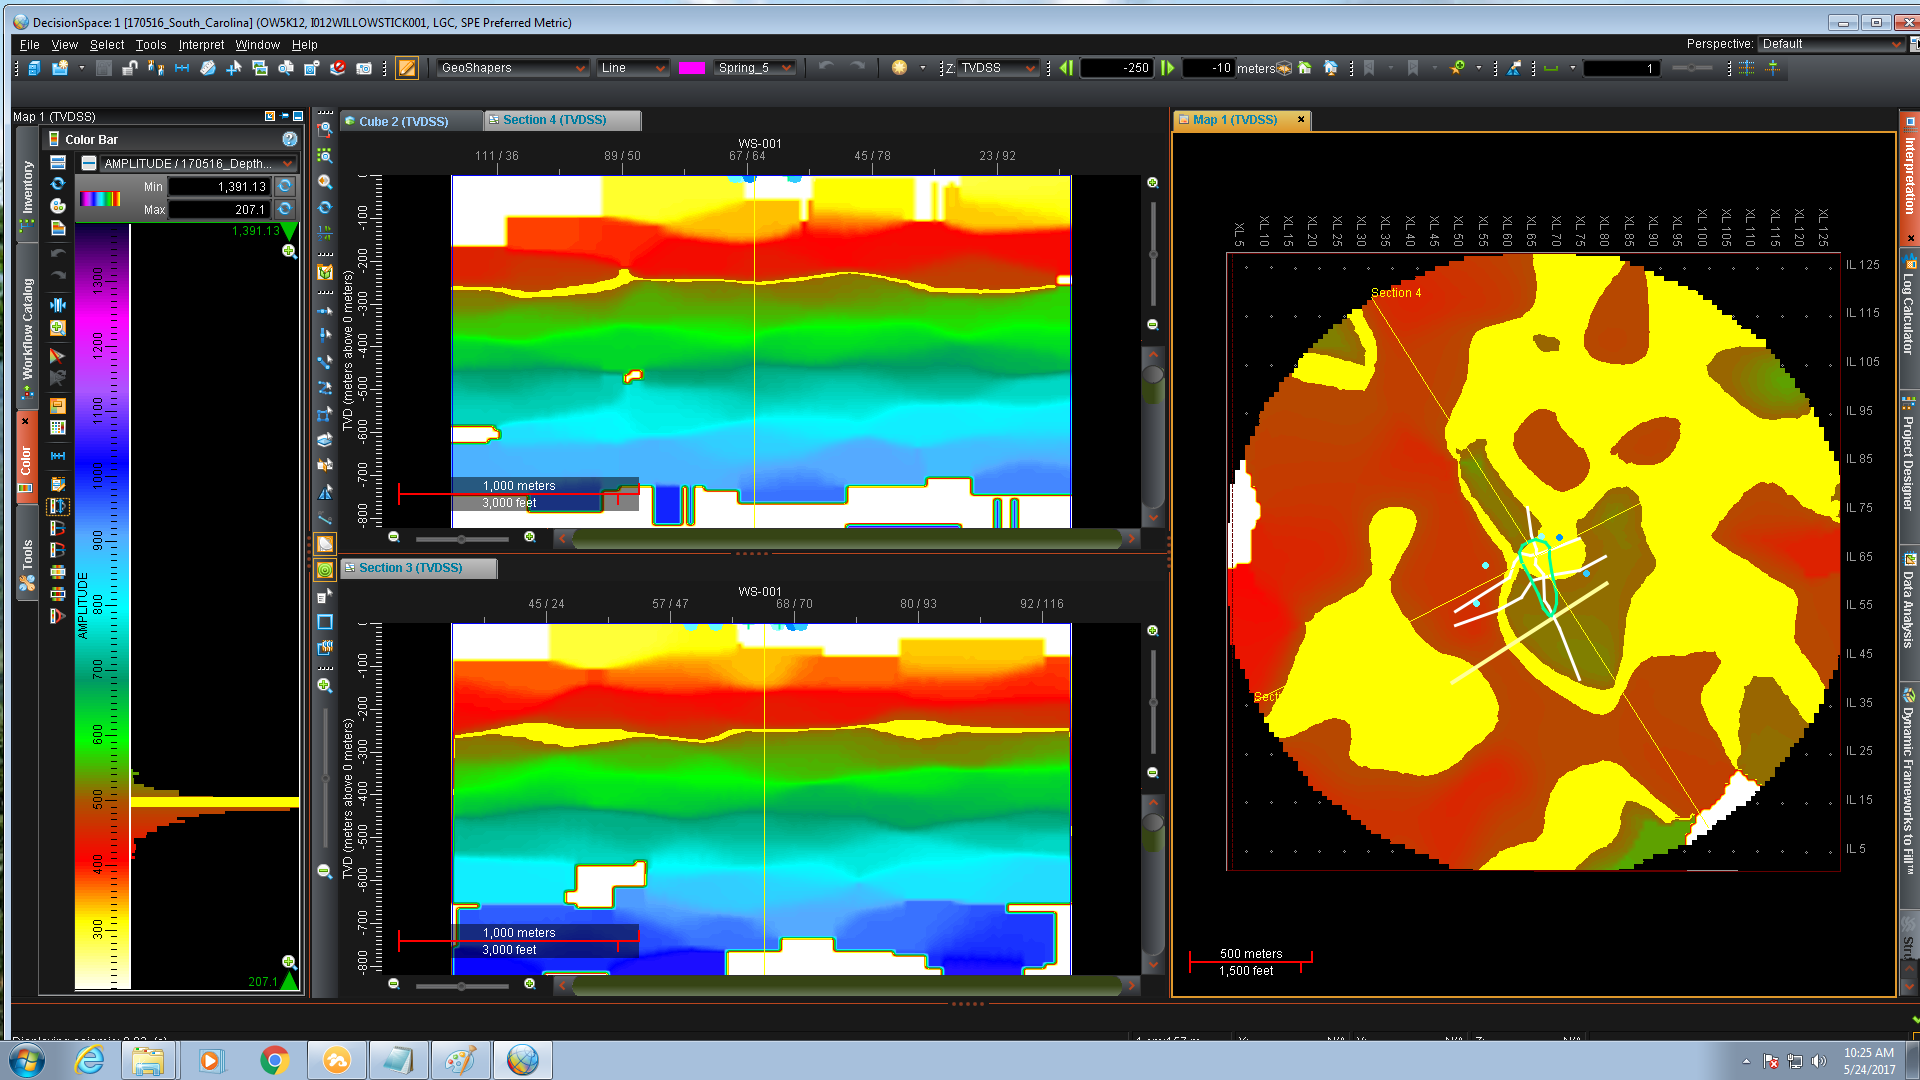Reset the Max color value refresh button

pyautogui.click(x=285, y=210)
